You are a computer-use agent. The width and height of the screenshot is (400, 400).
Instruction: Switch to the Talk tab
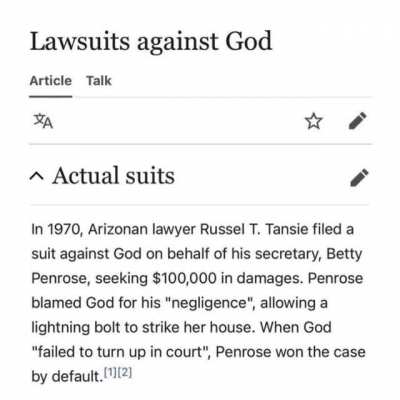[x=99, y=81]
